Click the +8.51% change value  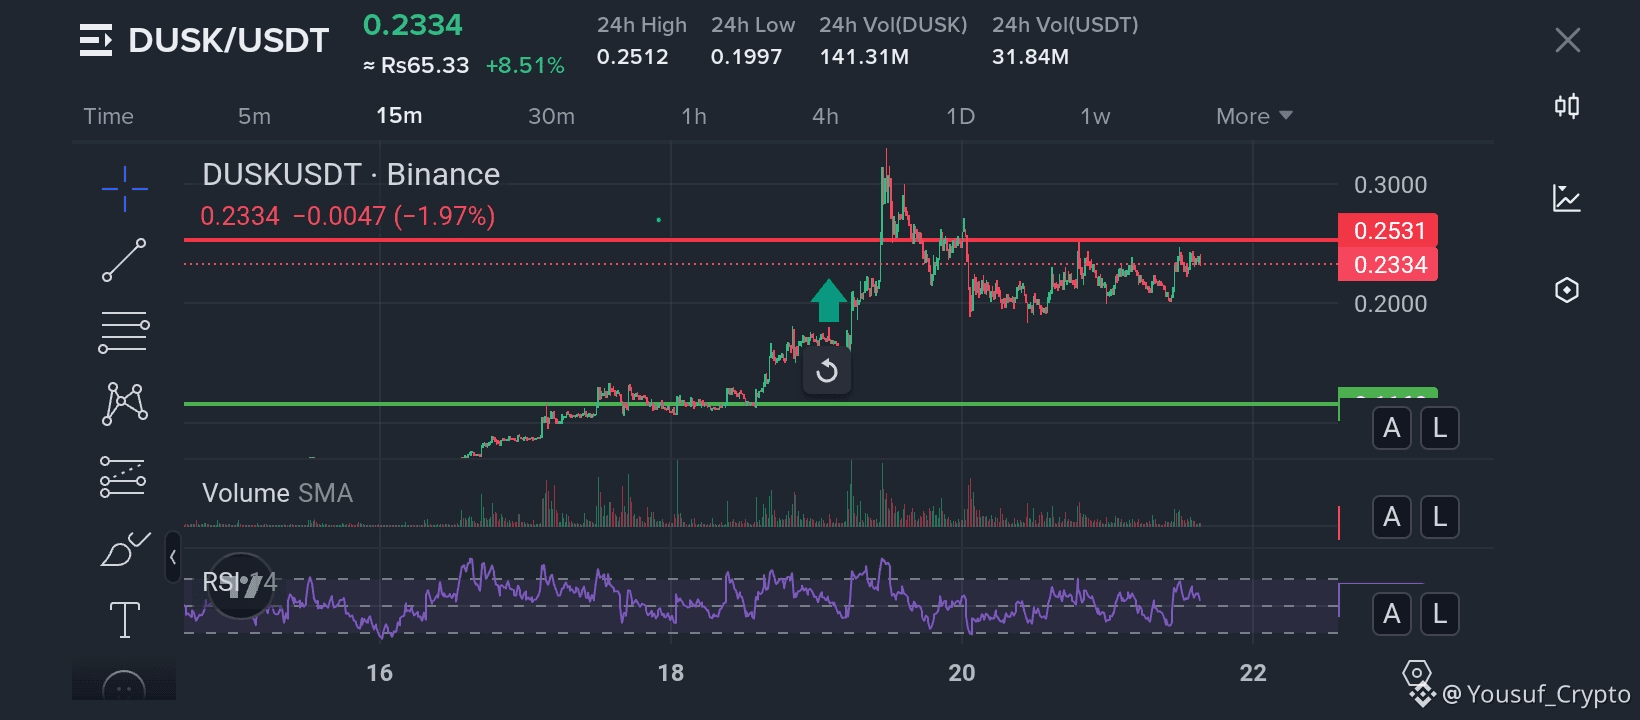pos(525,66)
